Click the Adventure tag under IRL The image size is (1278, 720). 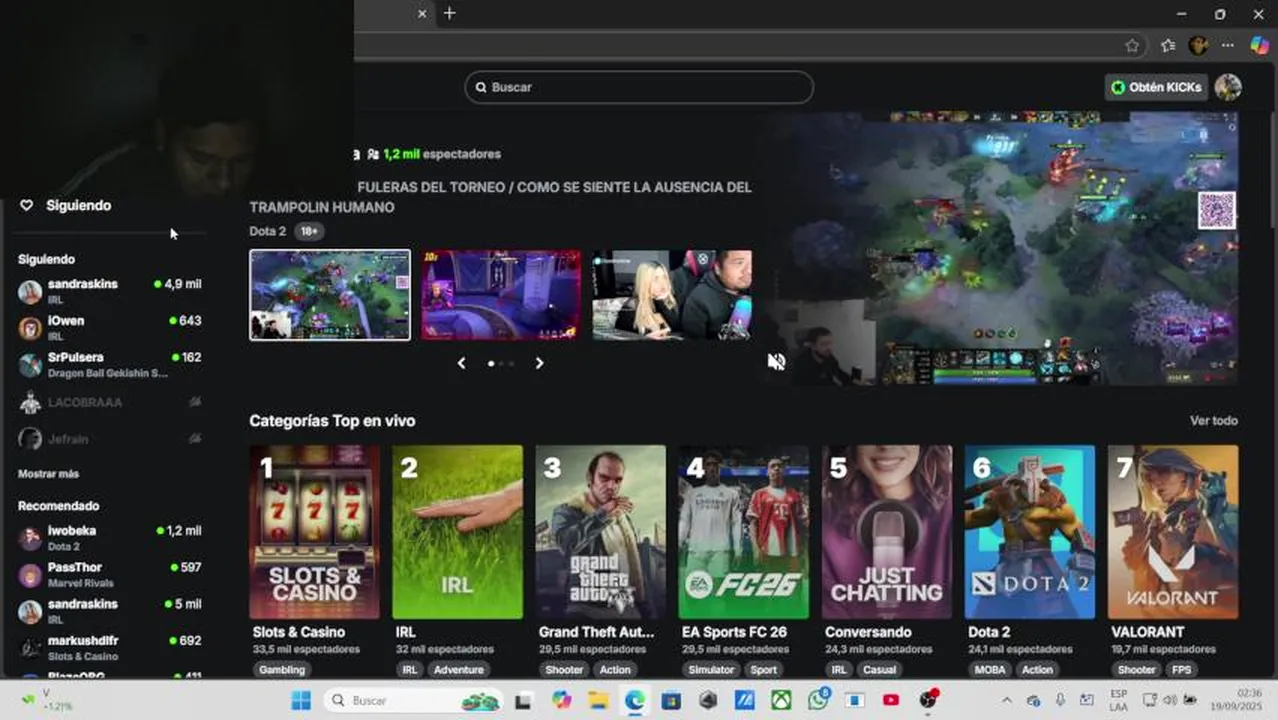point(459,670)
